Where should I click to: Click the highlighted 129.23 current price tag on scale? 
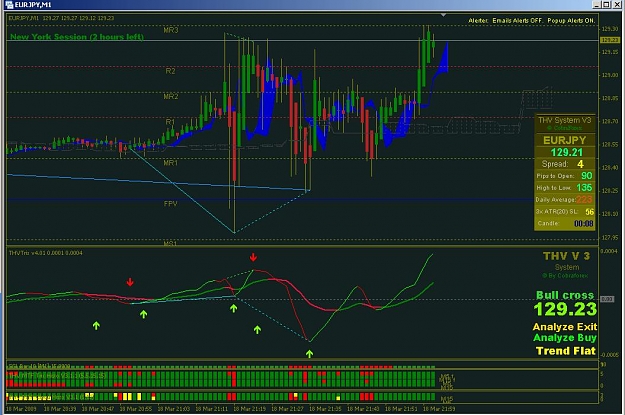pyautogui.click(x=610, y=40)
